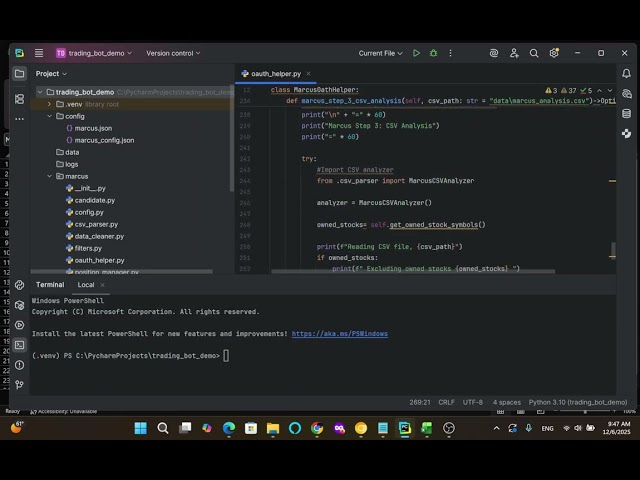
Task: Click editor horizontal scrollbar
Action: (x=413, y=271)
